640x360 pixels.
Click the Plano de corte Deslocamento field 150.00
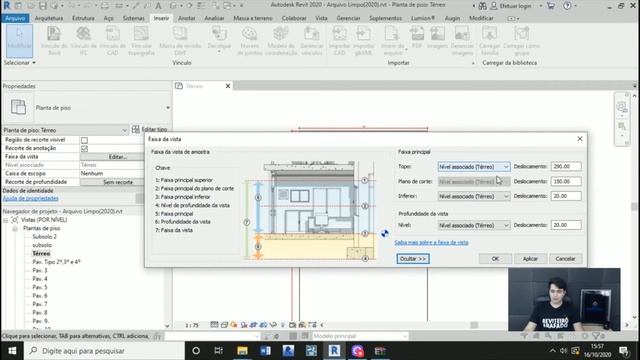(566, 182)
